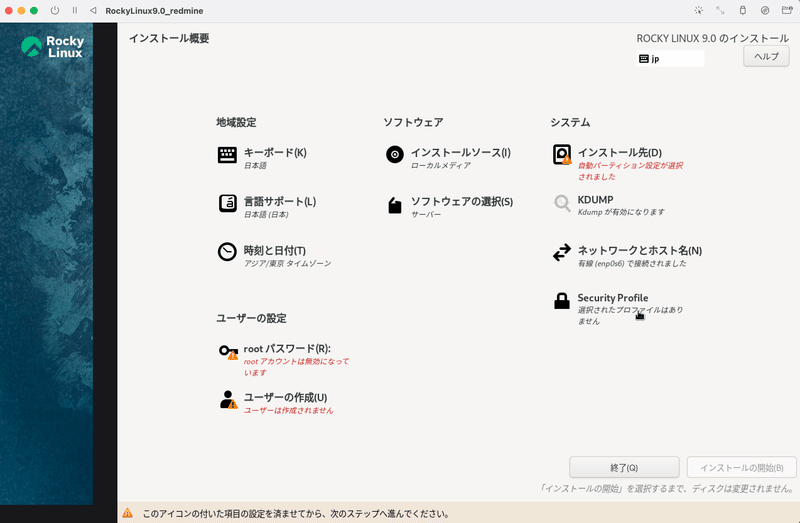
Task: Open ネットワークとホスト名(N) settings
Action: pos(640,251)
